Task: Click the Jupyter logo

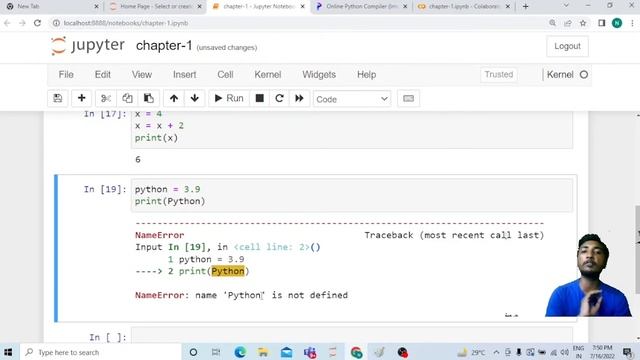Action: [x=88, y=45]
